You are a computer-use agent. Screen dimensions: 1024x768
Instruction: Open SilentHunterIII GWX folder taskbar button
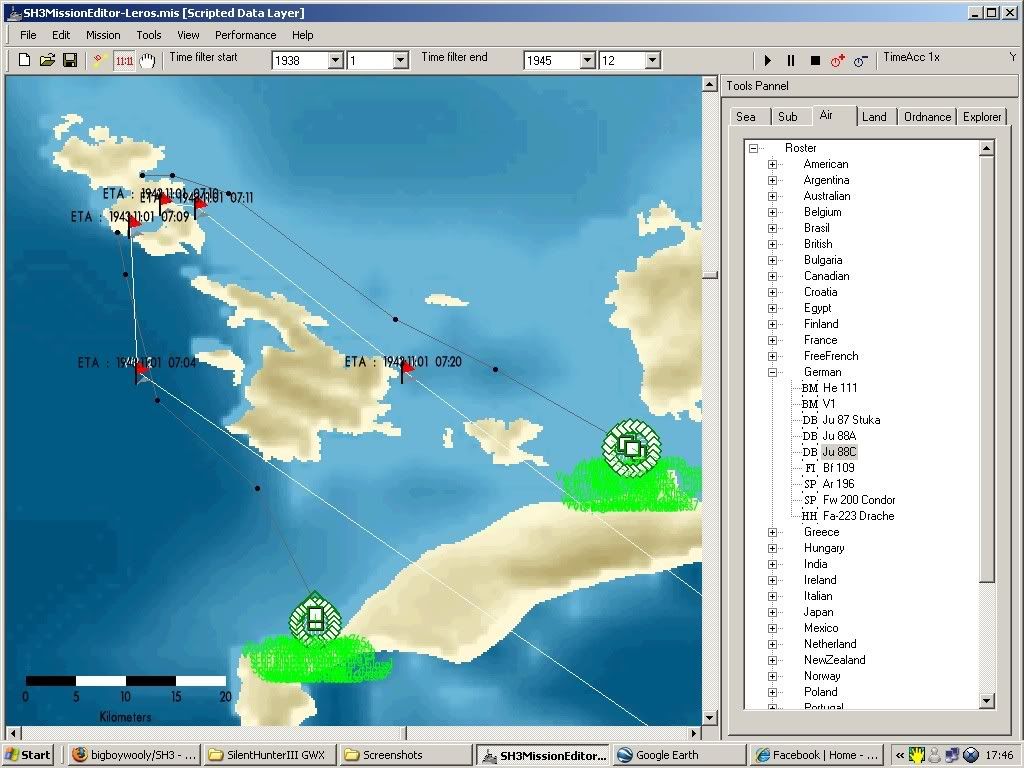[270, 755]
